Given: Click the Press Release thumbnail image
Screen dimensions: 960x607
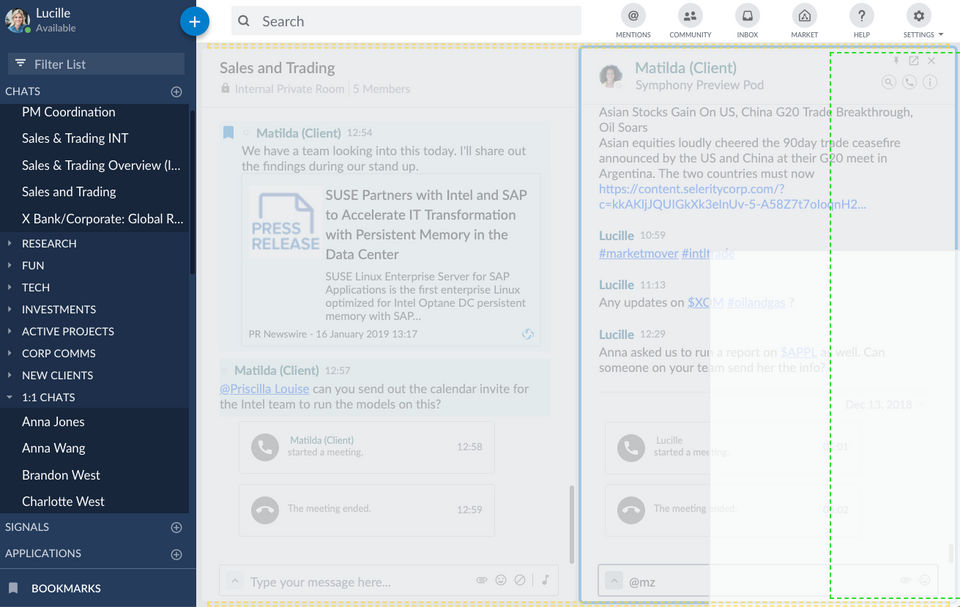Looking at the screenshot, I should tap(285, 222).
